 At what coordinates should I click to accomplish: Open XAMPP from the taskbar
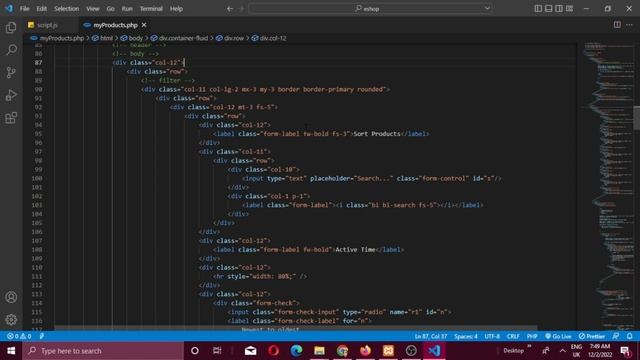tap(388, 351)
